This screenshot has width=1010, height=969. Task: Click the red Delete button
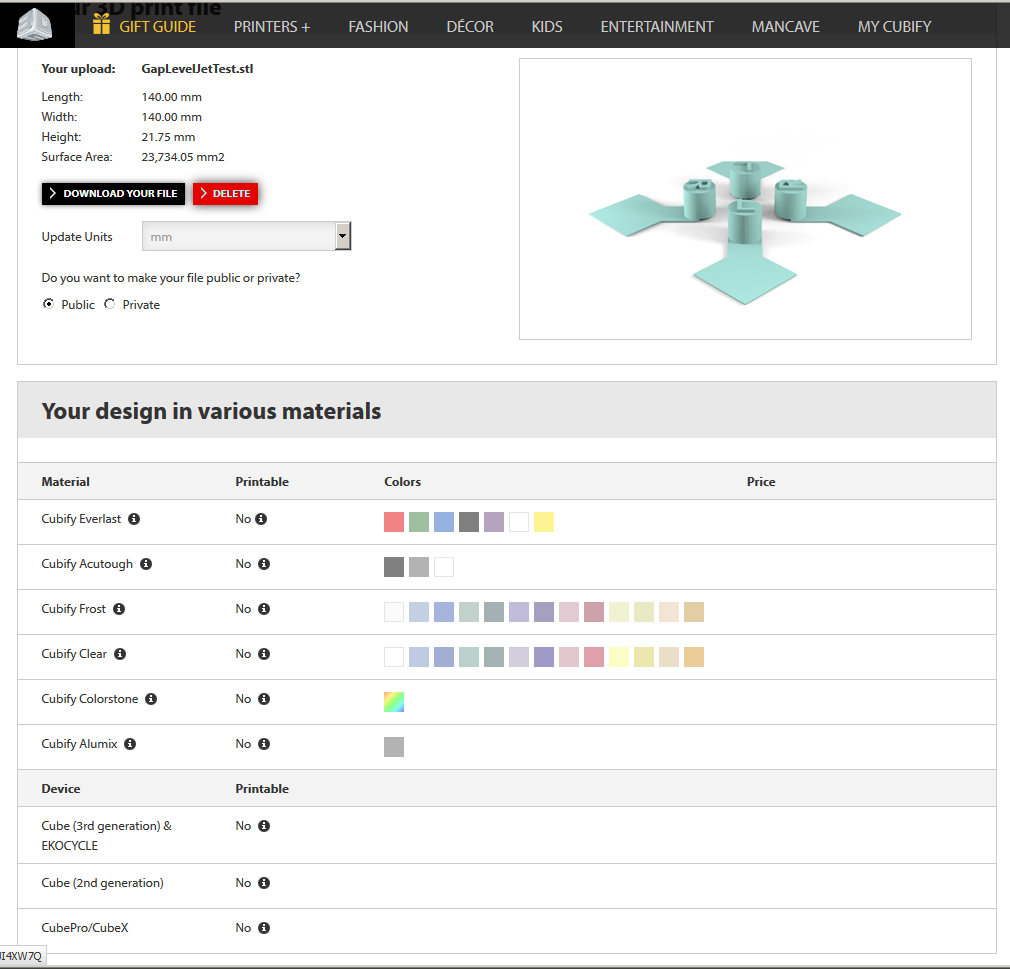pyautogui.click(x=225, y=194)
